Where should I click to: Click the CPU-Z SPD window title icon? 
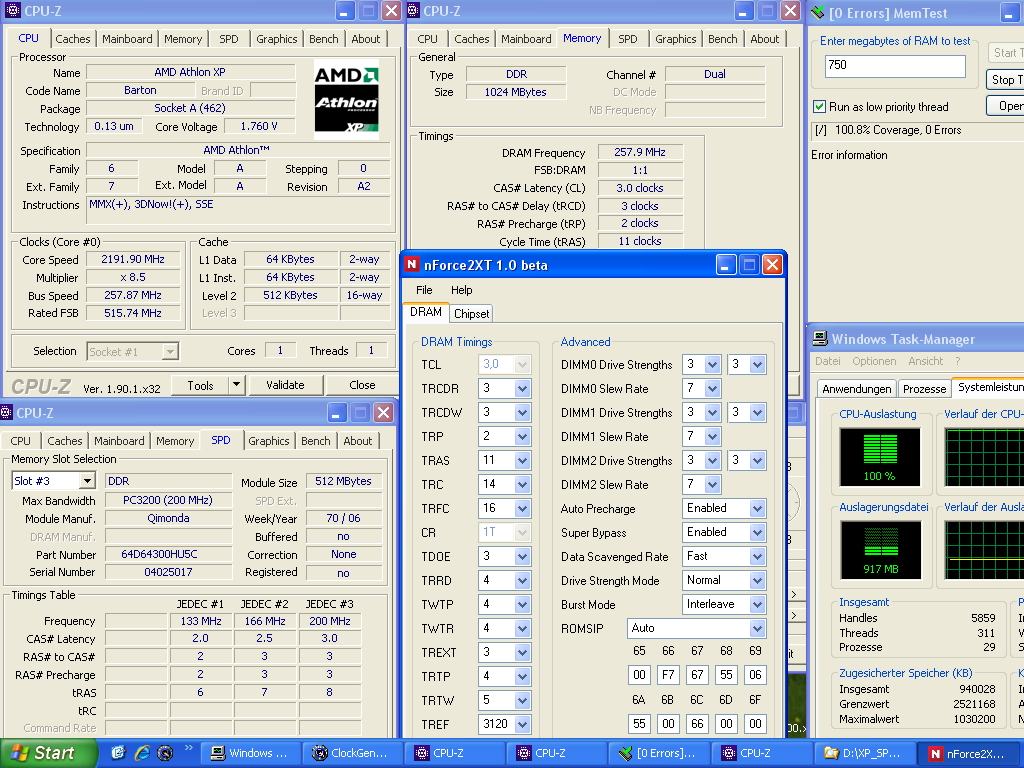[x=7, y=413]
